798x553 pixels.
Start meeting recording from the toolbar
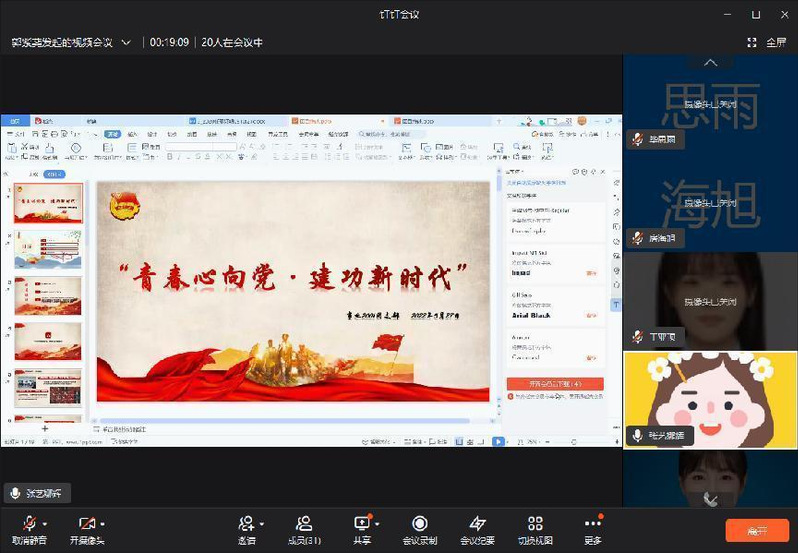point(420,525)
